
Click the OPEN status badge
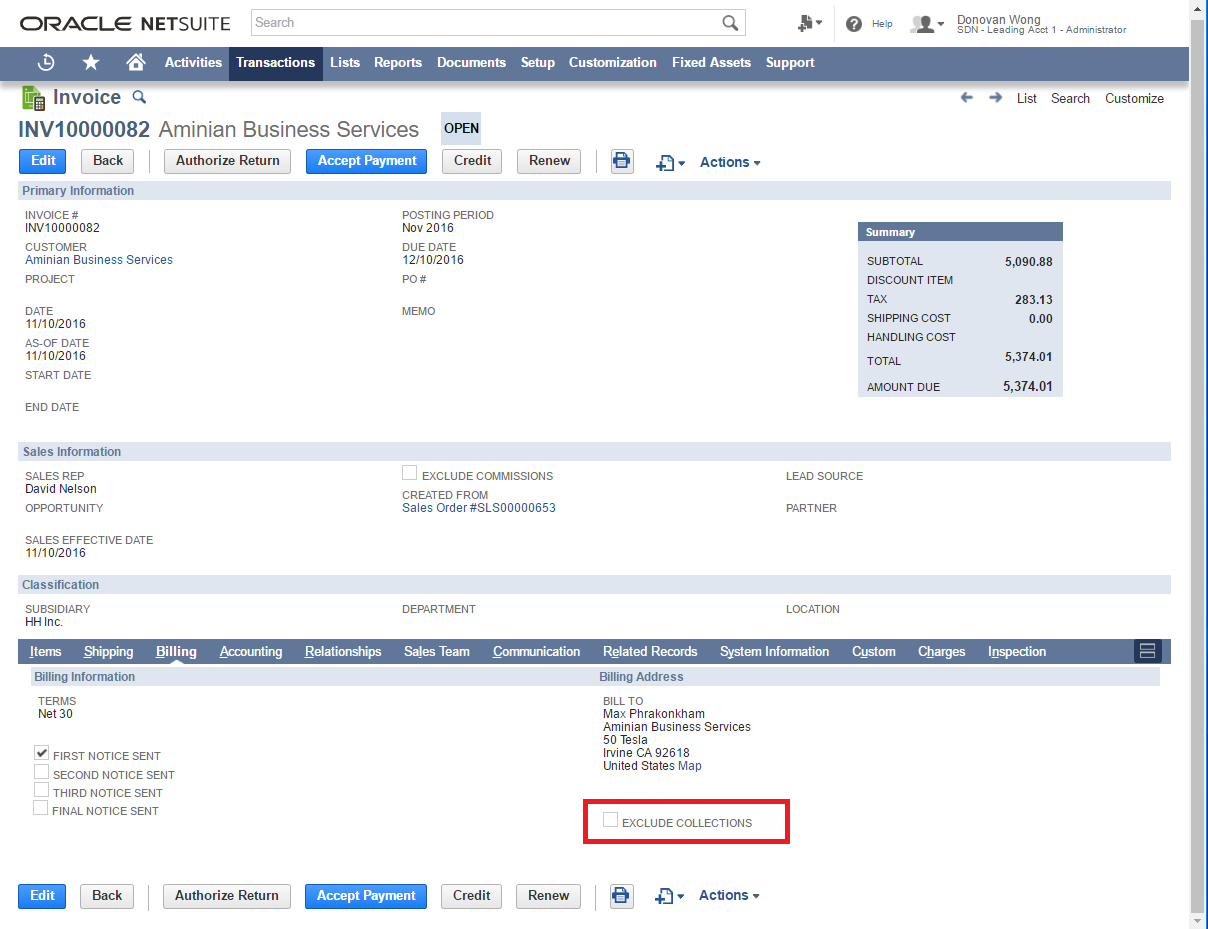pos(461,128)
